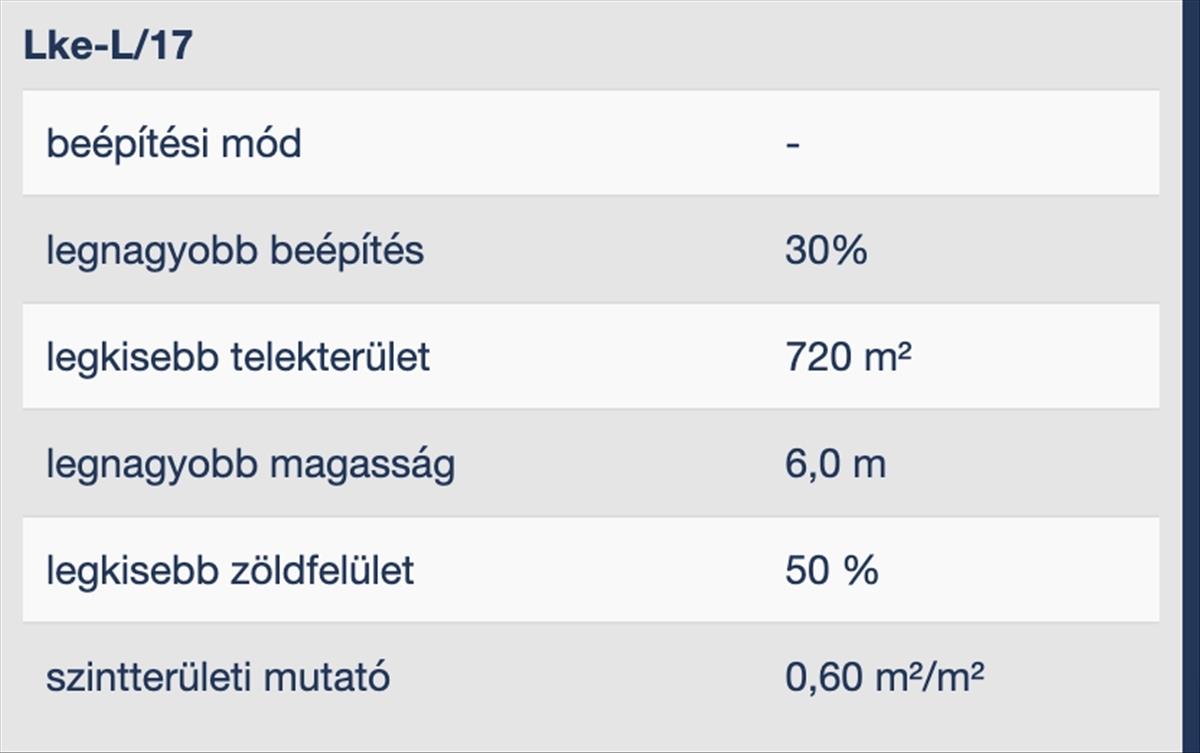
Task: Click the dash value for beépítési mód
Action: point(793,144)
